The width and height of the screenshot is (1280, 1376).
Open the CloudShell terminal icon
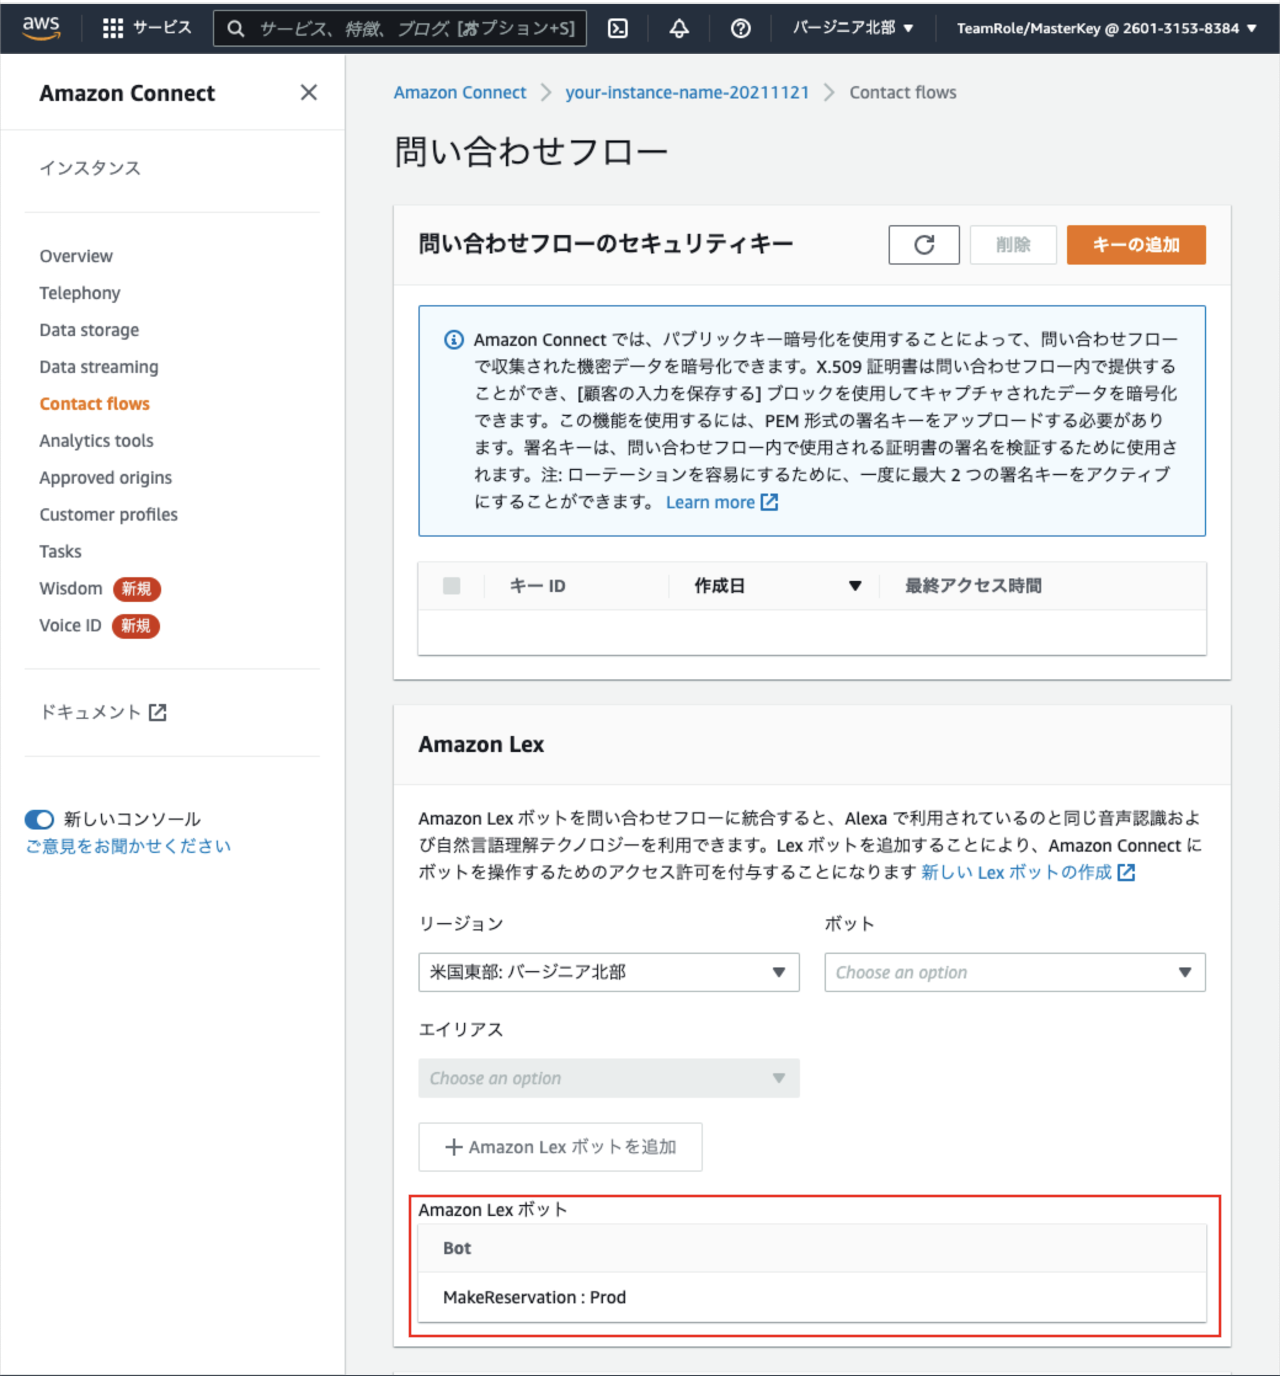618,28
